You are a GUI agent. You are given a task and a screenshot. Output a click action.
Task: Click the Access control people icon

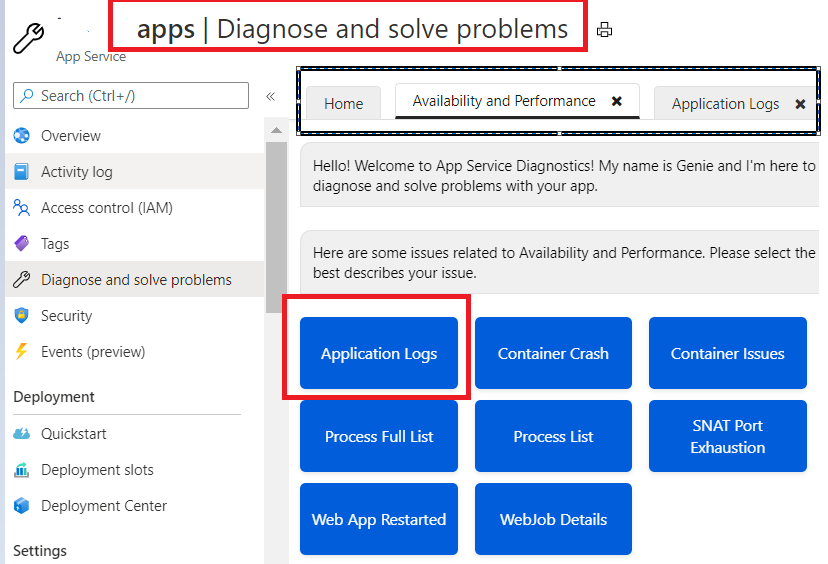point(22,208)
